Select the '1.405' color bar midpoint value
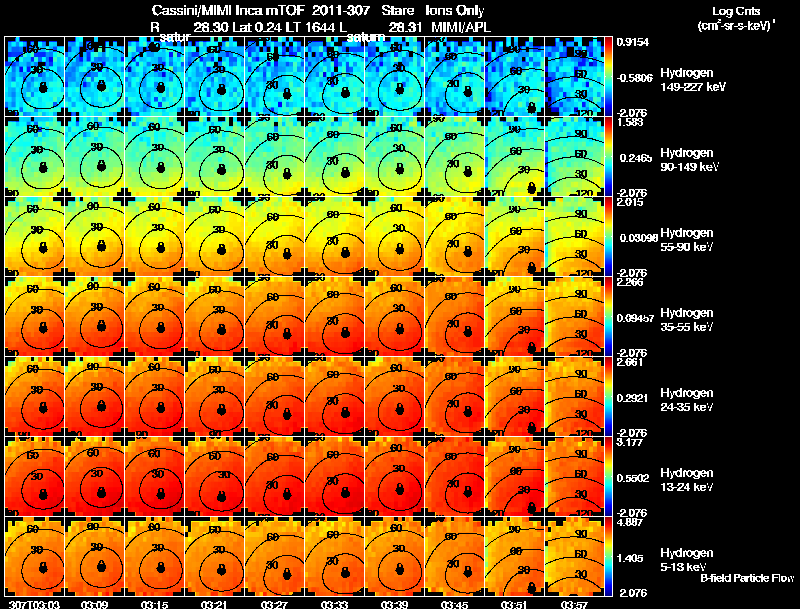The width and height of the screenshot is (800, 609). [630, 559]
